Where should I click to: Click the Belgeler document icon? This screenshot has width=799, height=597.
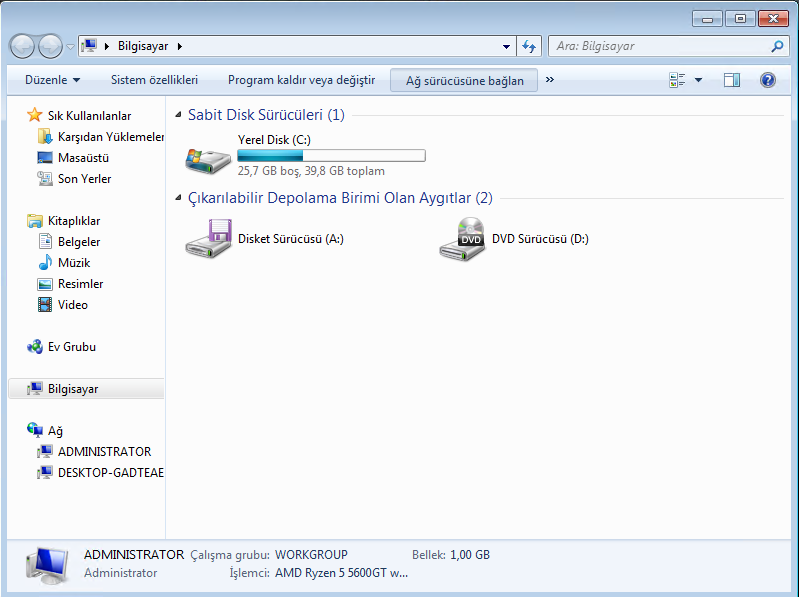tap(45, 241)
